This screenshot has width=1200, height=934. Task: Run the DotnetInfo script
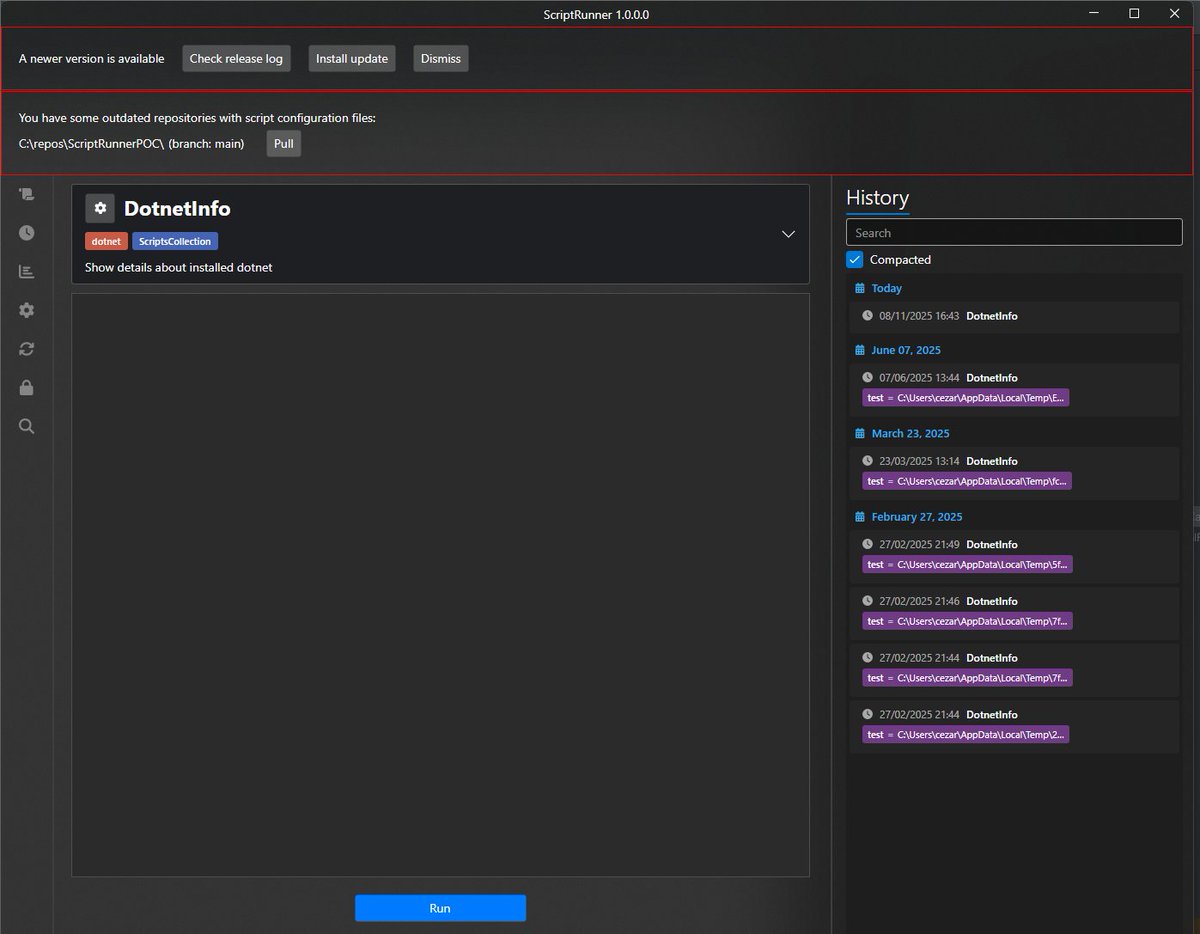click(440, 908)
